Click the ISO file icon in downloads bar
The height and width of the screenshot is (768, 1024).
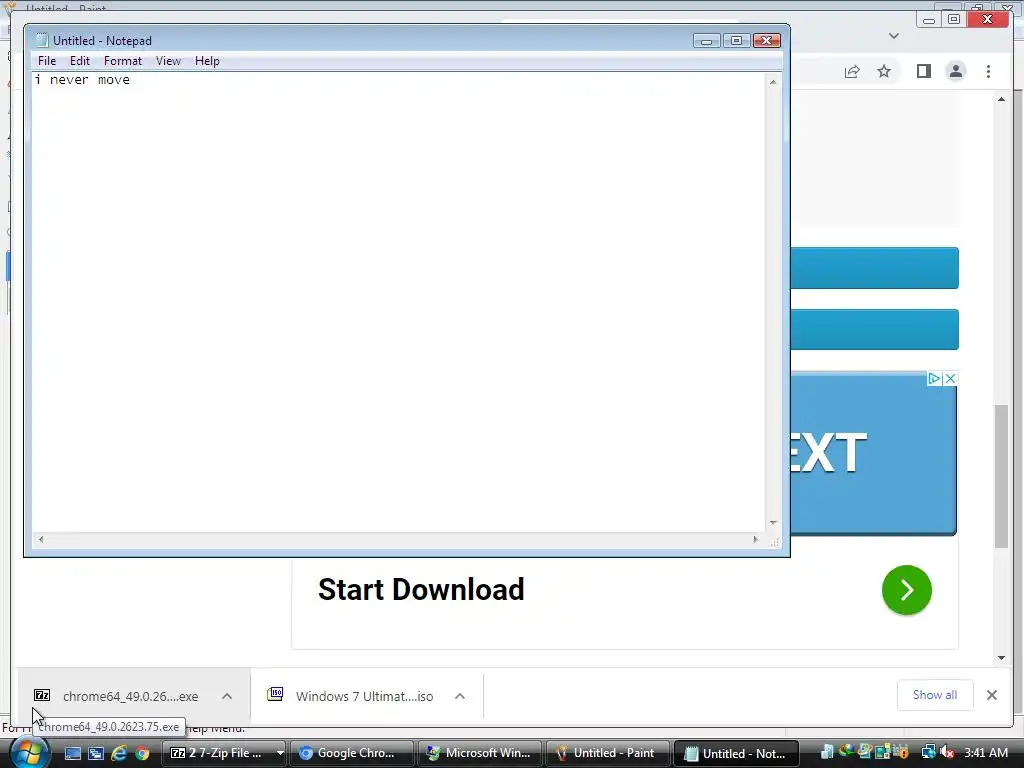pyautogui.click(x=275, y=694)
